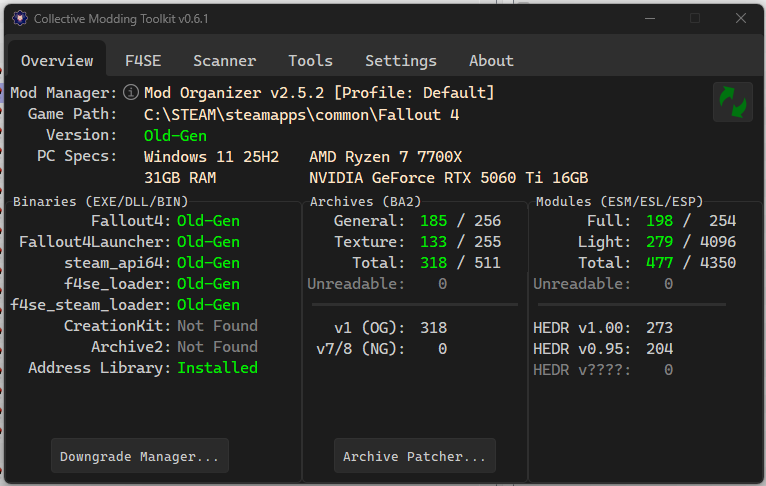Go to the Settings tab

(401, 61)
